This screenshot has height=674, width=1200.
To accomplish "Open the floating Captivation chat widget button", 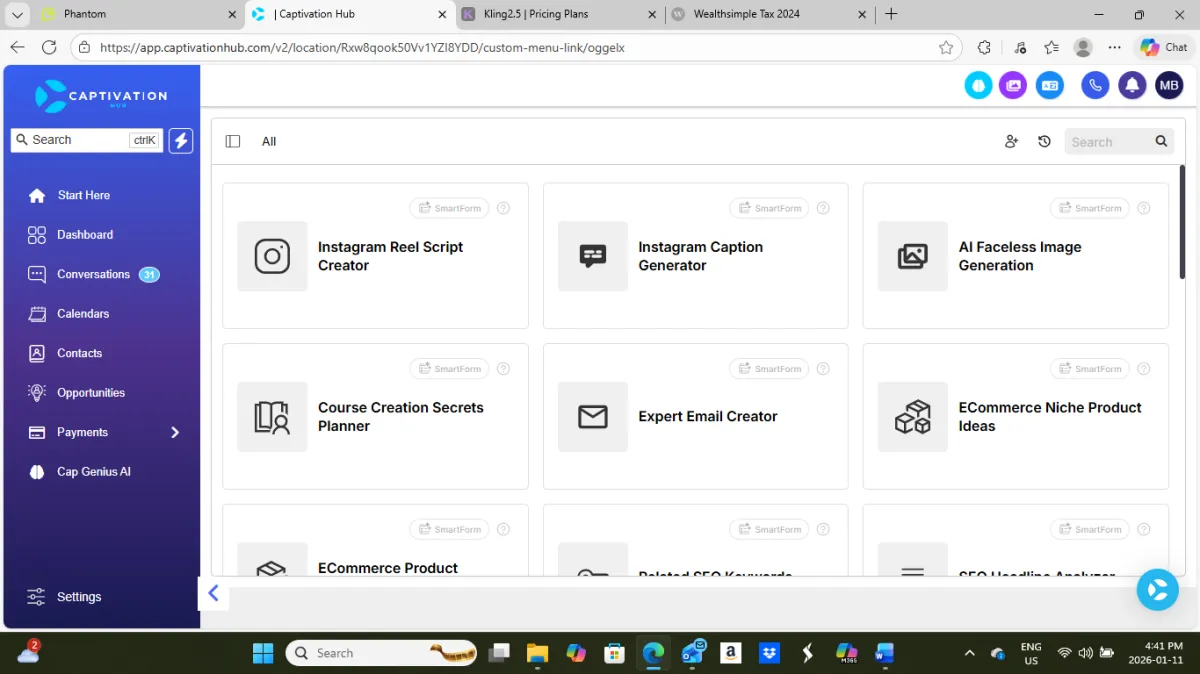I will click(1158, 590).
